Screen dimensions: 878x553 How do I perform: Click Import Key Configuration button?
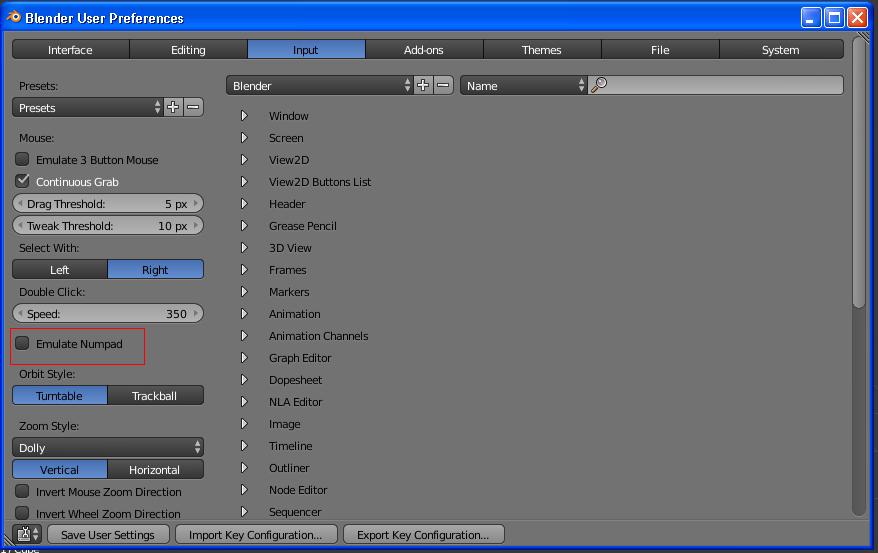(256, 534)
